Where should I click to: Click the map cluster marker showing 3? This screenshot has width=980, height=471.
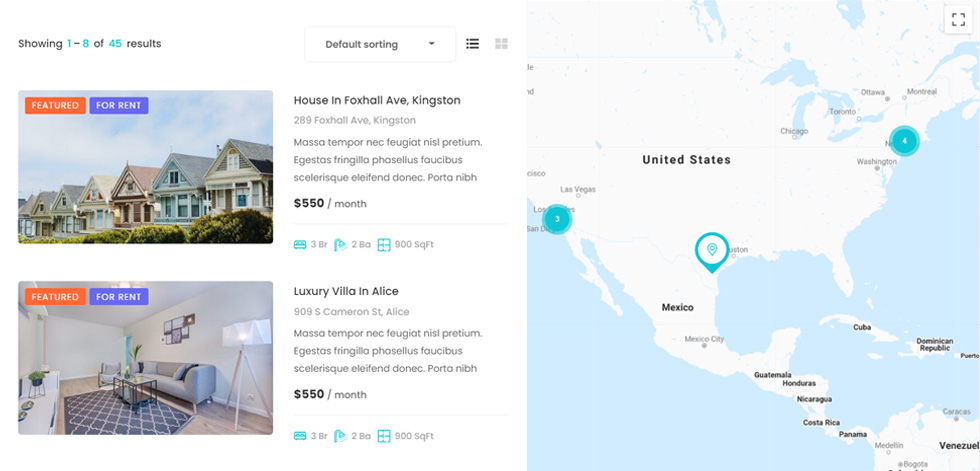pos(557,219)
